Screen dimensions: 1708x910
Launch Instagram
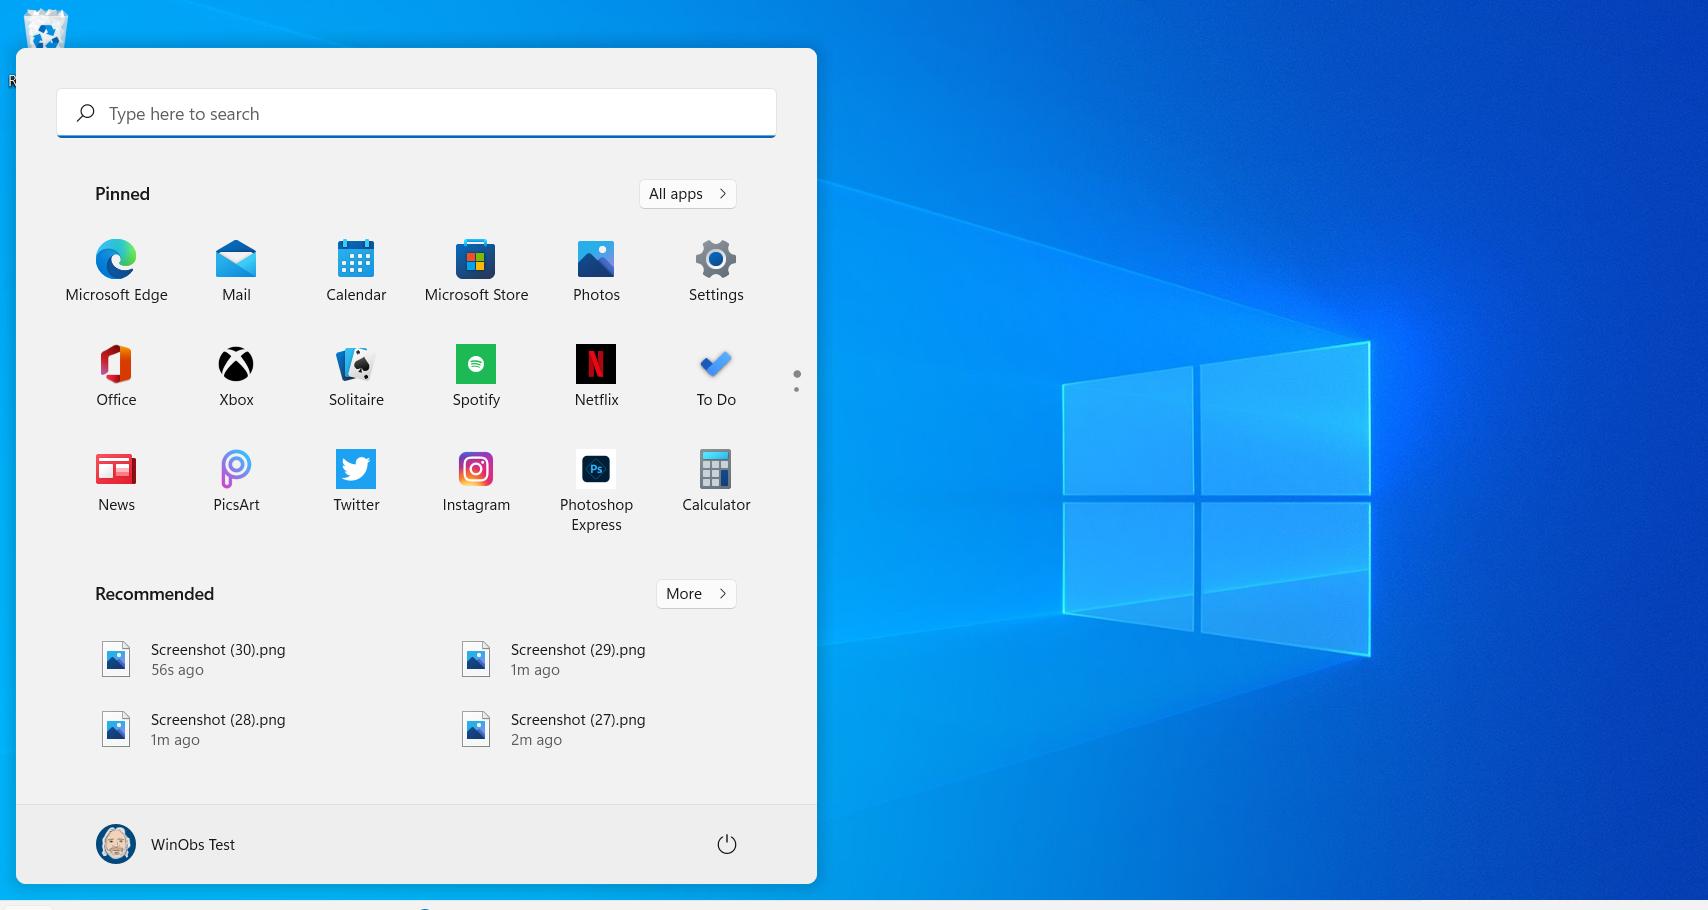coord(476,481)
